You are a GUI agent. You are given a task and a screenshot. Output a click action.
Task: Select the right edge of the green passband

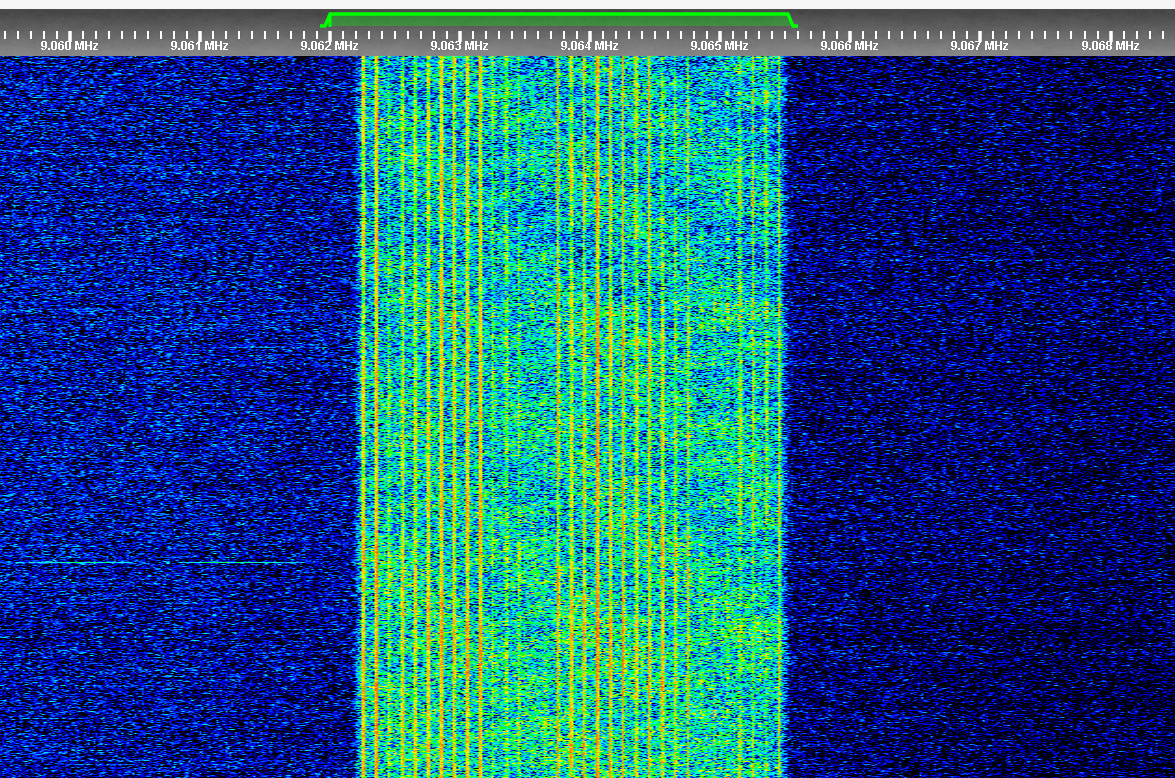click(x=792, y=20)
